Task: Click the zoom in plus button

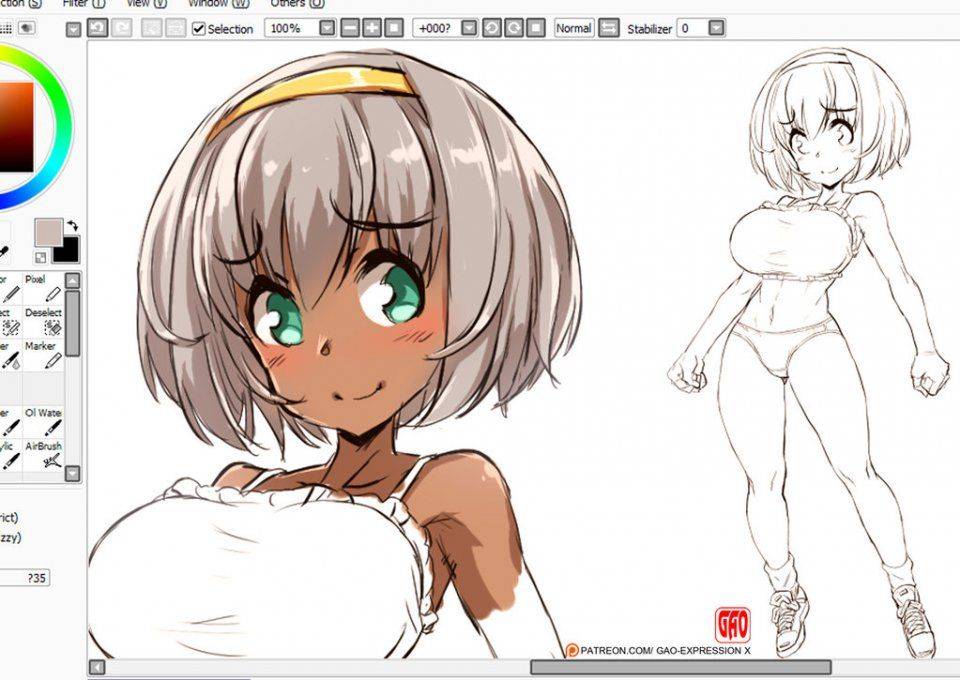Action: click(372, 28)
